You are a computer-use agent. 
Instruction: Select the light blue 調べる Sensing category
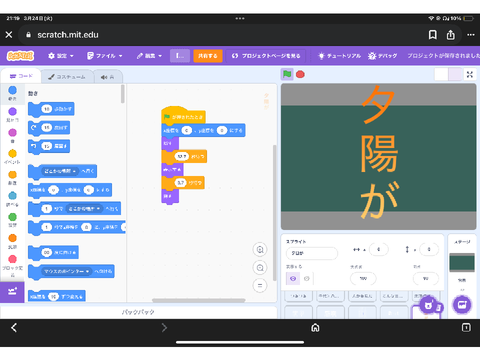coord(12,199)
